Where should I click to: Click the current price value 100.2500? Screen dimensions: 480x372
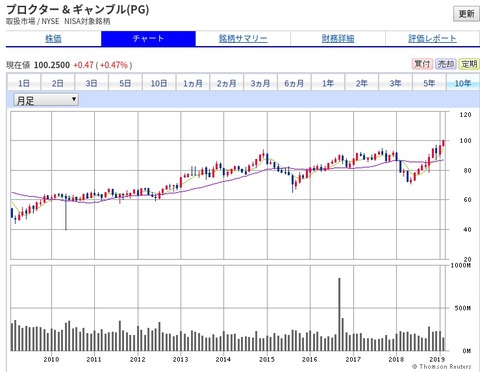[x=52, y=65]
